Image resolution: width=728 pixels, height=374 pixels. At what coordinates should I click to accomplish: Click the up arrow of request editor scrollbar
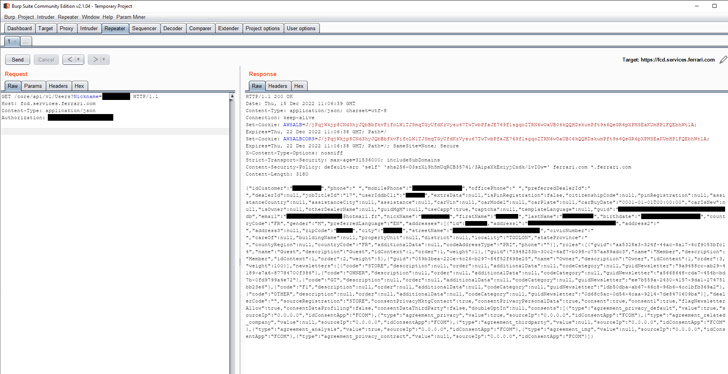(x=232, y=97)
